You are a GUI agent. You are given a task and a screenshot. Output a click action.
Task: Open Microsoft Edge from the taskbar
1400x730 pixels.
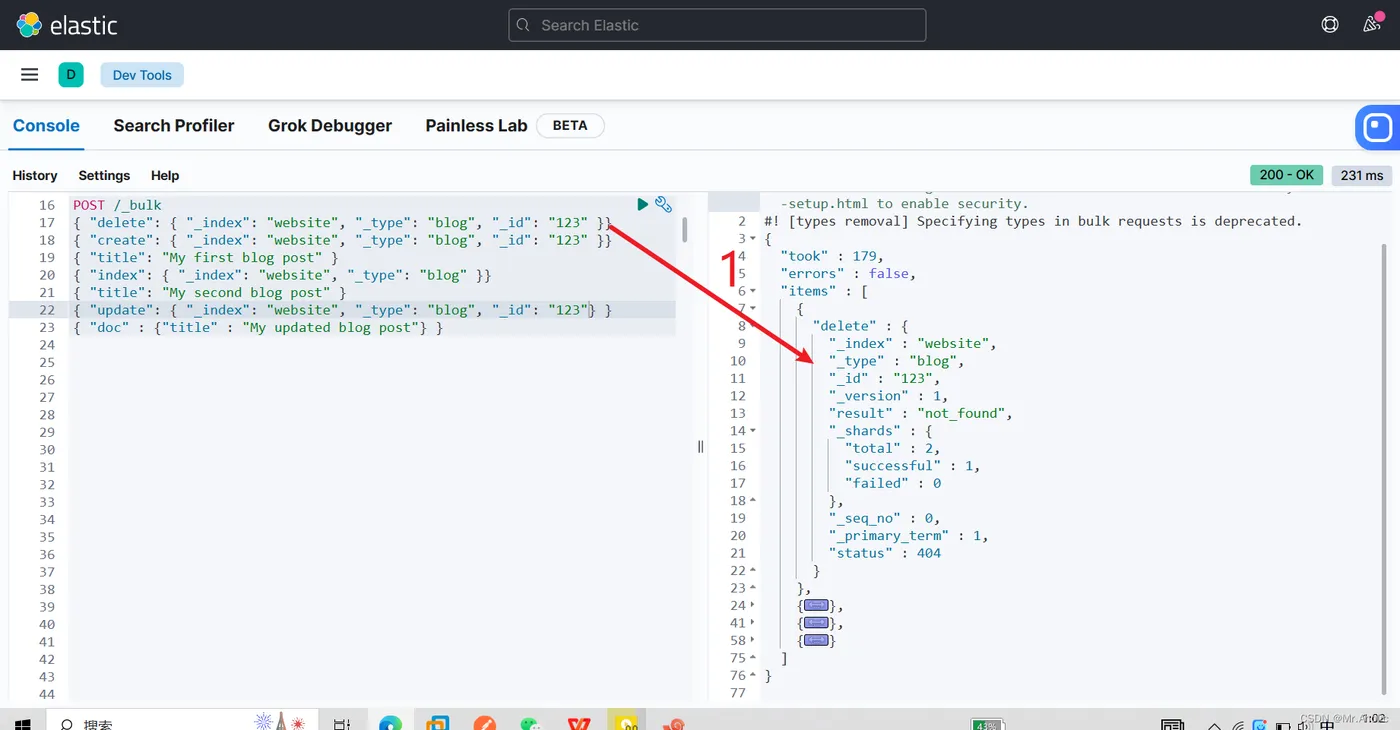click(x=391, y=723)
